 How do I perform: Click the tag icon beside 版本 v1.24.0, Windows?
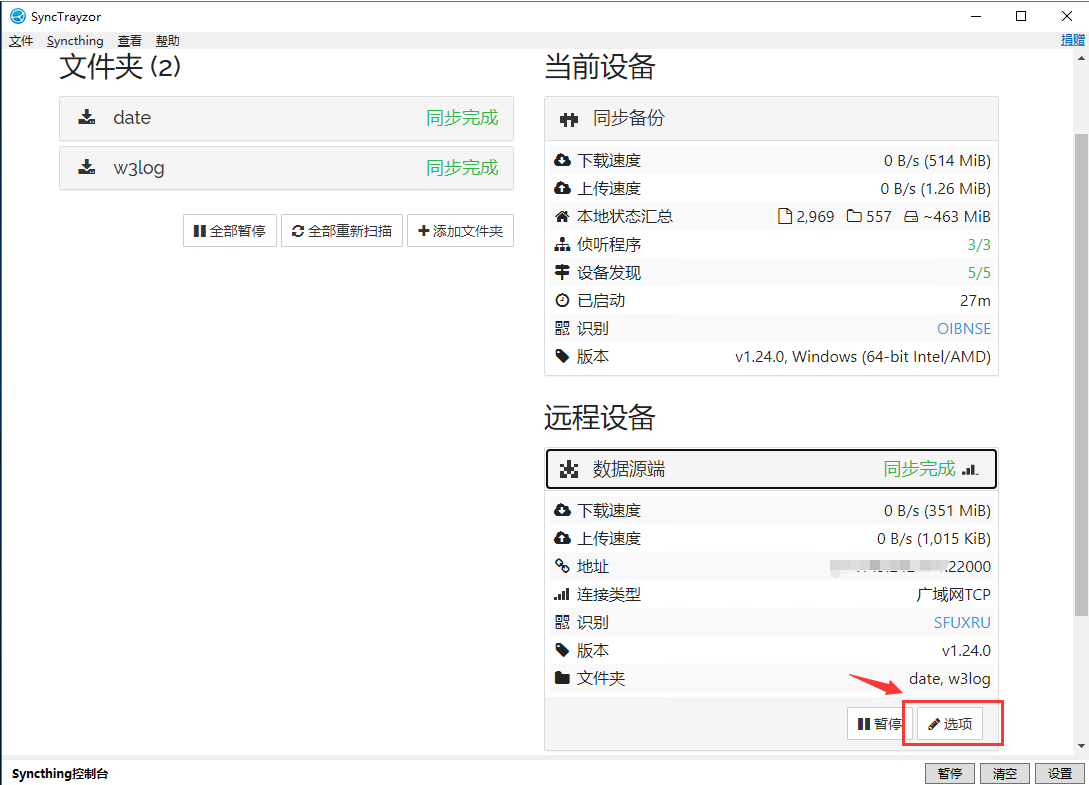tap(561, 356)
